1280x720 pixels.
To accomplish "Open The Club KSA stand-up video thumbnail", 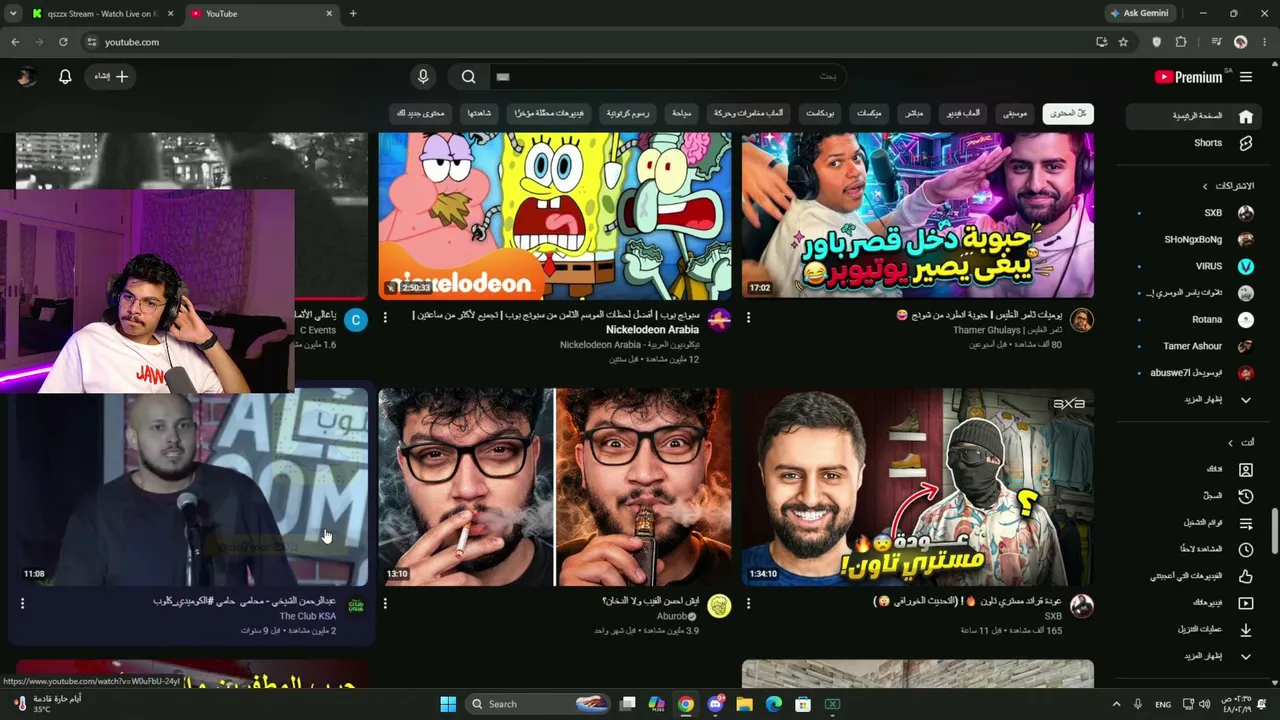I will click(x=192, y=487).
